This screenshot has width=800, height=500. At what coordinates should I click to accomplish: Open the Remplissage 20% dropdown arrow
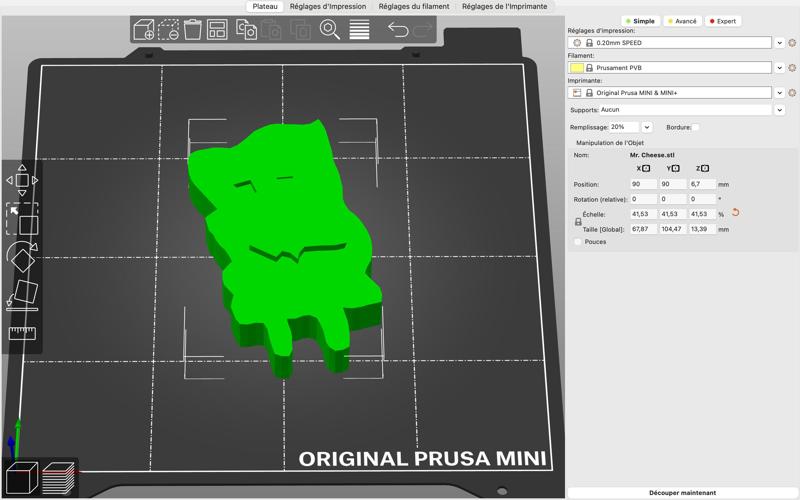pyautogui.click(x=646, y=127)
